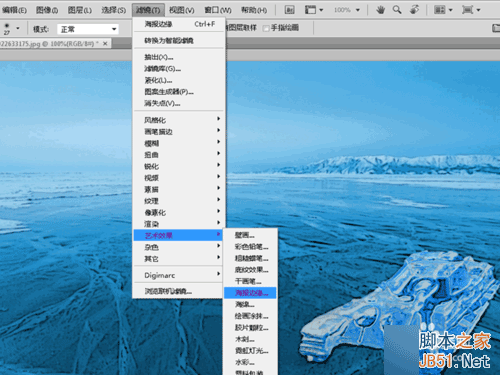Choose 底纹效果... underpainting filter
Image resolution: width=500 pixels, height=375 pixels.
250,270
